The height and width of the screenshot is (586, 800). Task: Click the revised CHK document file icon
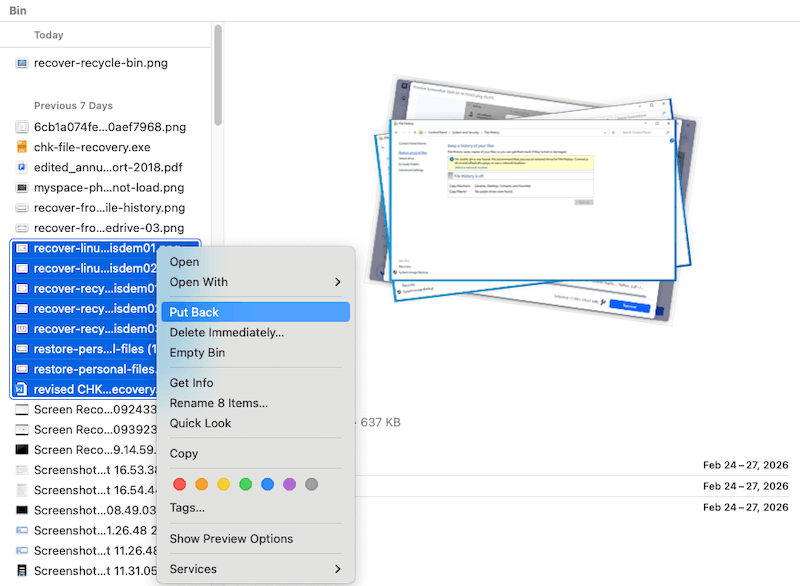tap(22, 389)
